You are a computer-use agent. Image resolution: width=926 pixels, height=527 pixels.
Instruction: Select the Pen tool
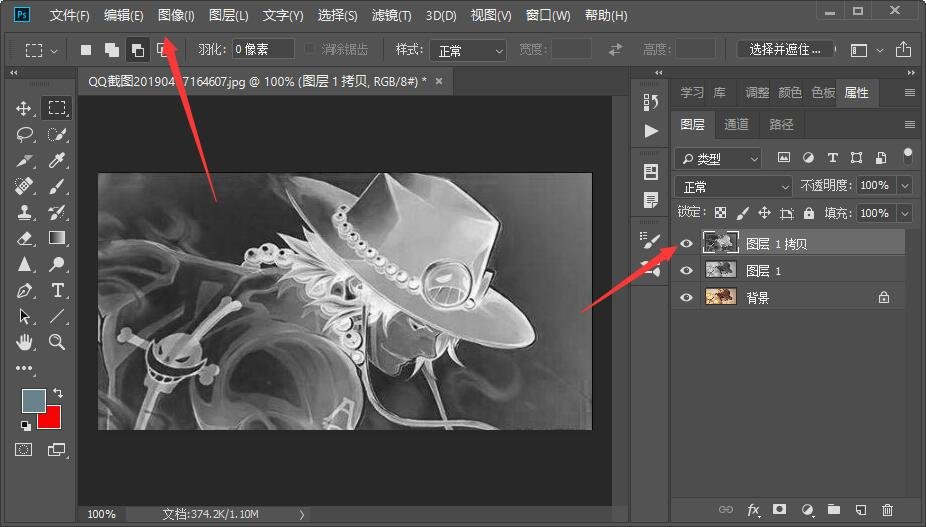click(x=24, y=290)
